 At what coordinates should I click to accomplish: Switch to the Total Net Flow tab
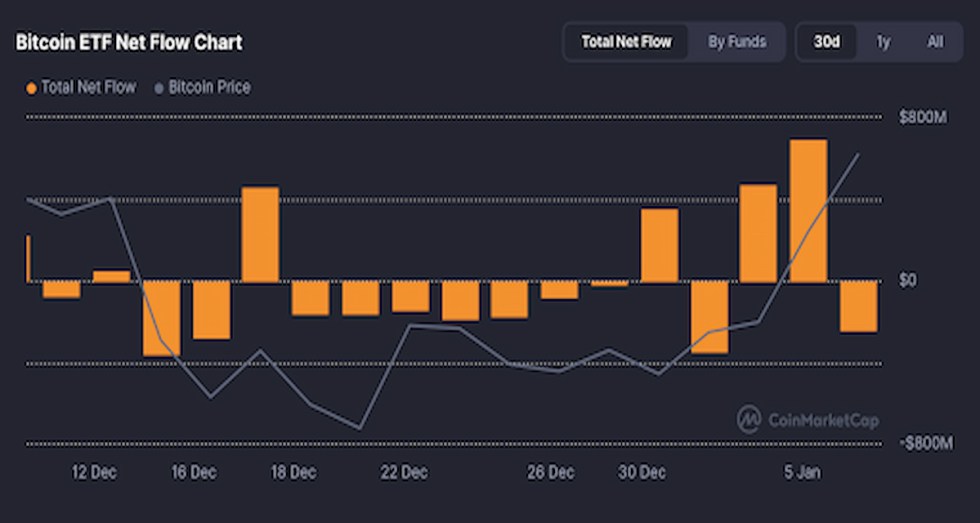(626, 42)
